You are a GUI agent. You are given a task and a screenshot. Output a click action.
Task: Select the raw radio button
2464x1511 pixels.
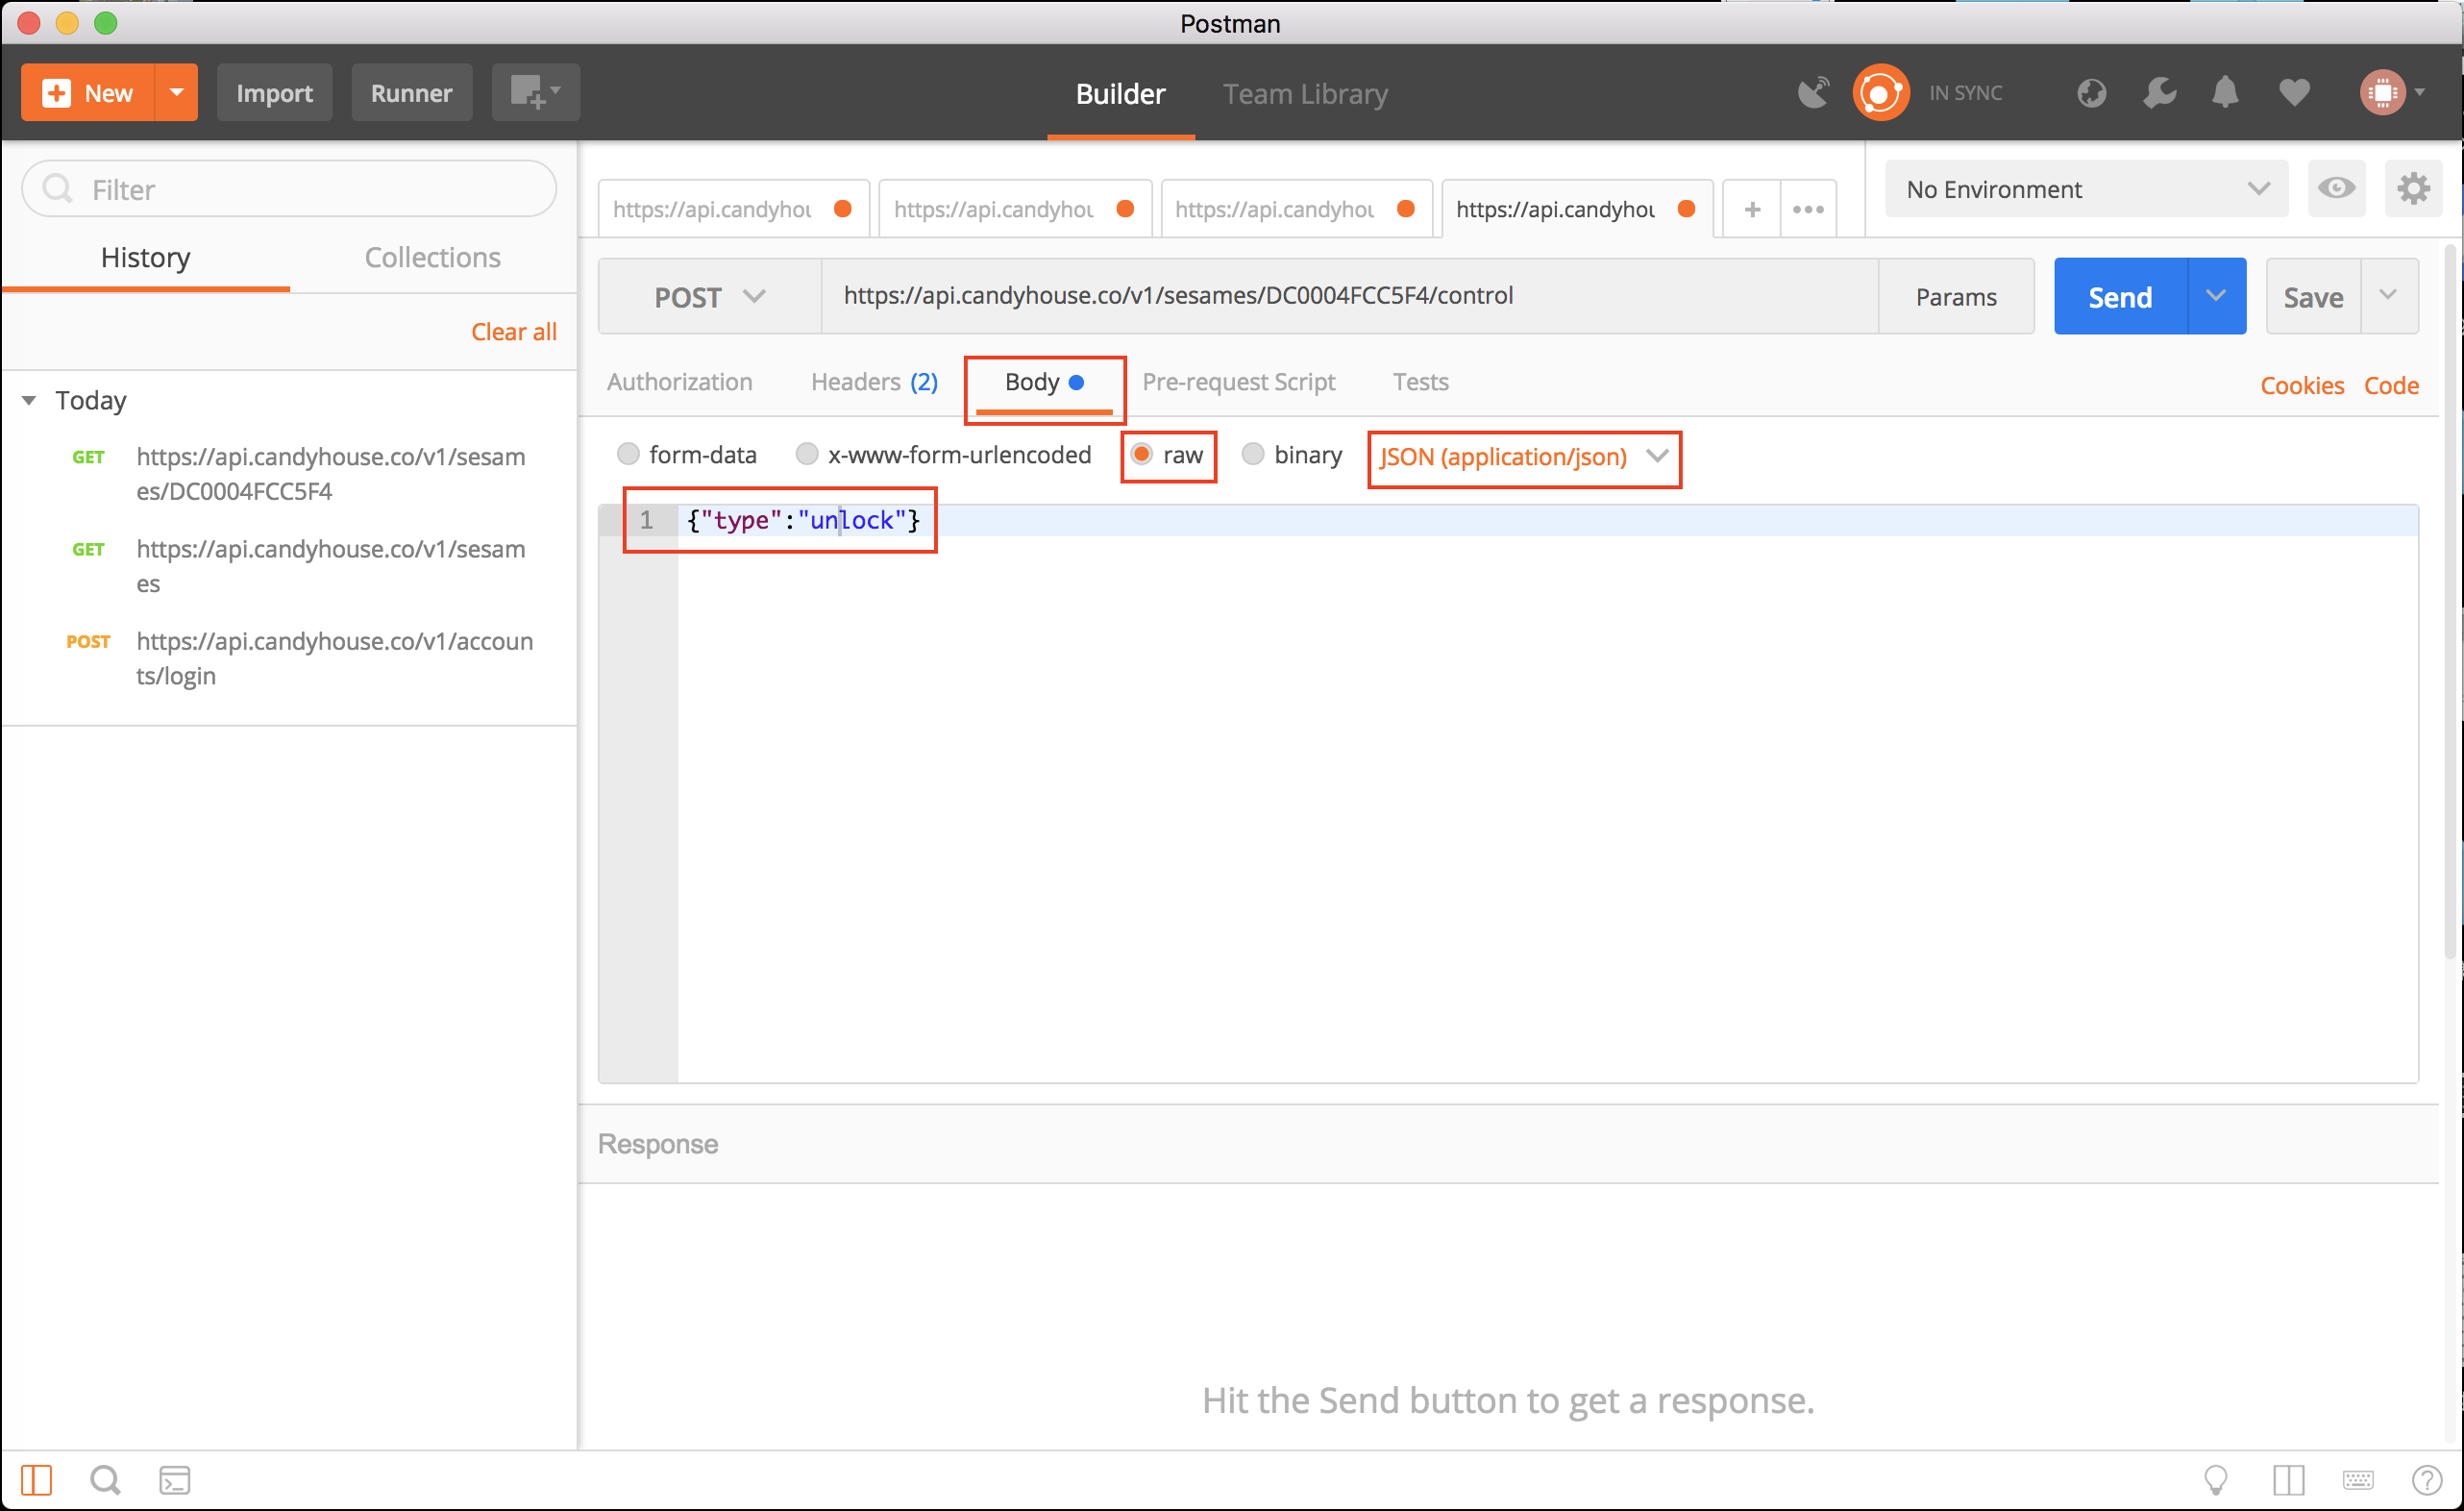1141,454
